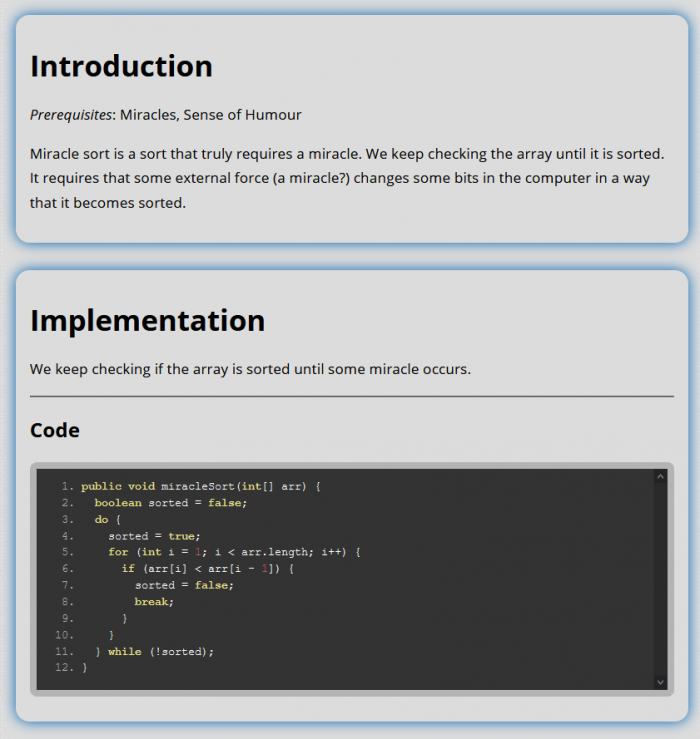The height and width of the screenshot is (739, 700).
Task: Click the Prerequisites italic label
Action: pos(71,115)
